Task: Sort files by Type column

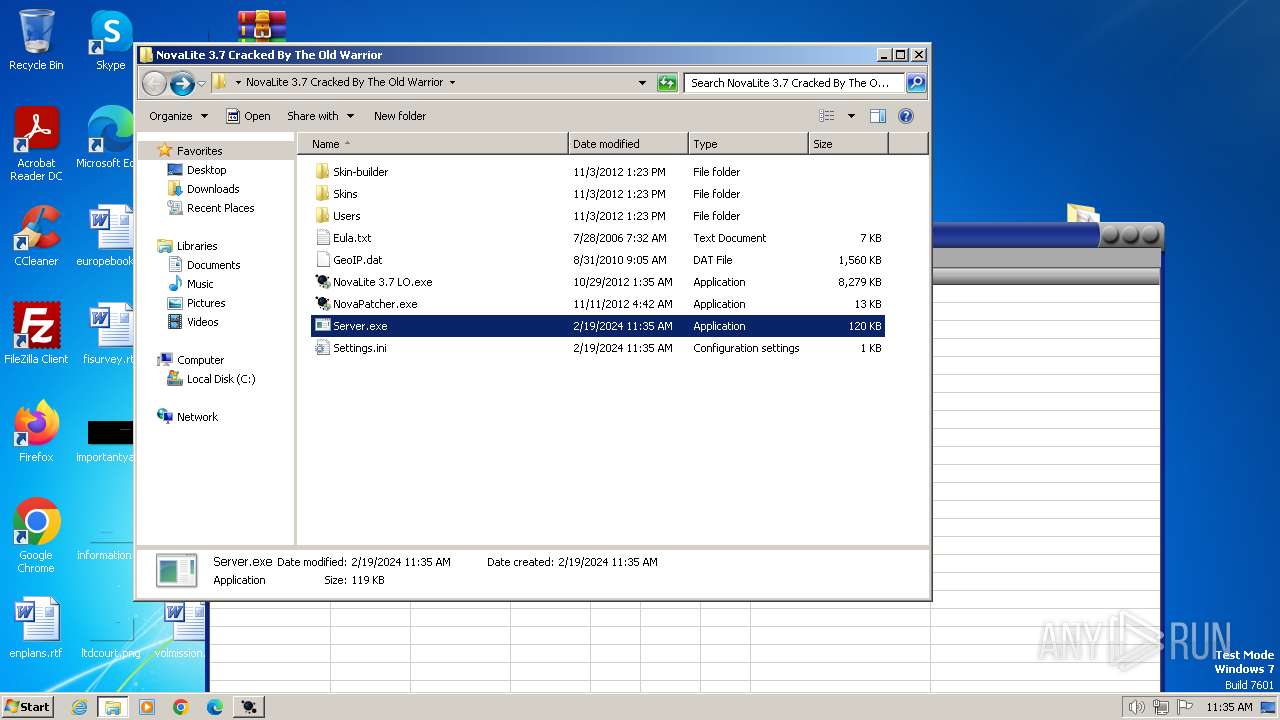Action: pos(748,144)
